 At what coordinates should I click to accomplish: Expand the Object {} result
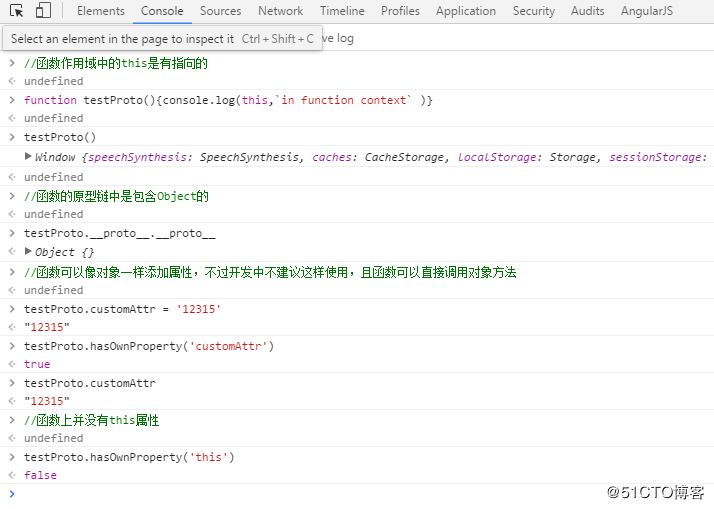click(28, 252)
